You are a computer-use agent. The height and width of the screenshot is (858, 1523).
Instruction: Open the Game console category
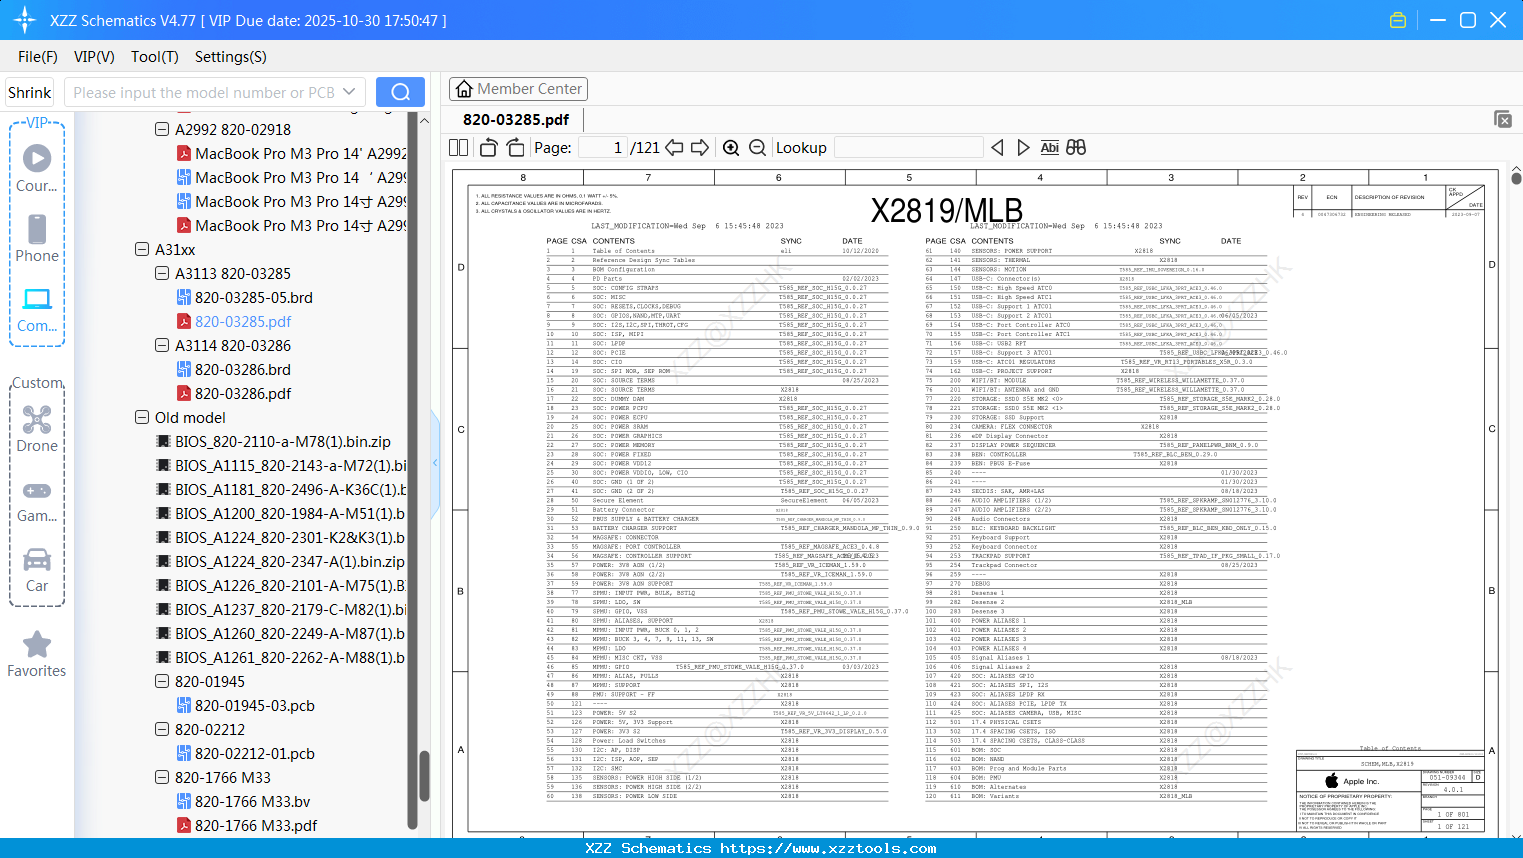coord(37,500)
